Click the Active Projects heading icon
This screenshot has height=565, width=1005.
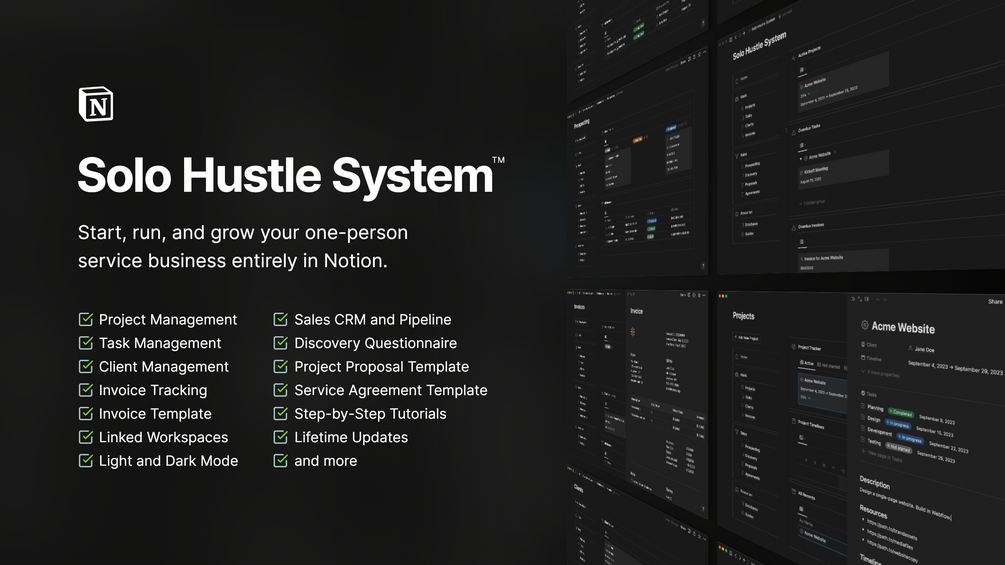point(793,58)
